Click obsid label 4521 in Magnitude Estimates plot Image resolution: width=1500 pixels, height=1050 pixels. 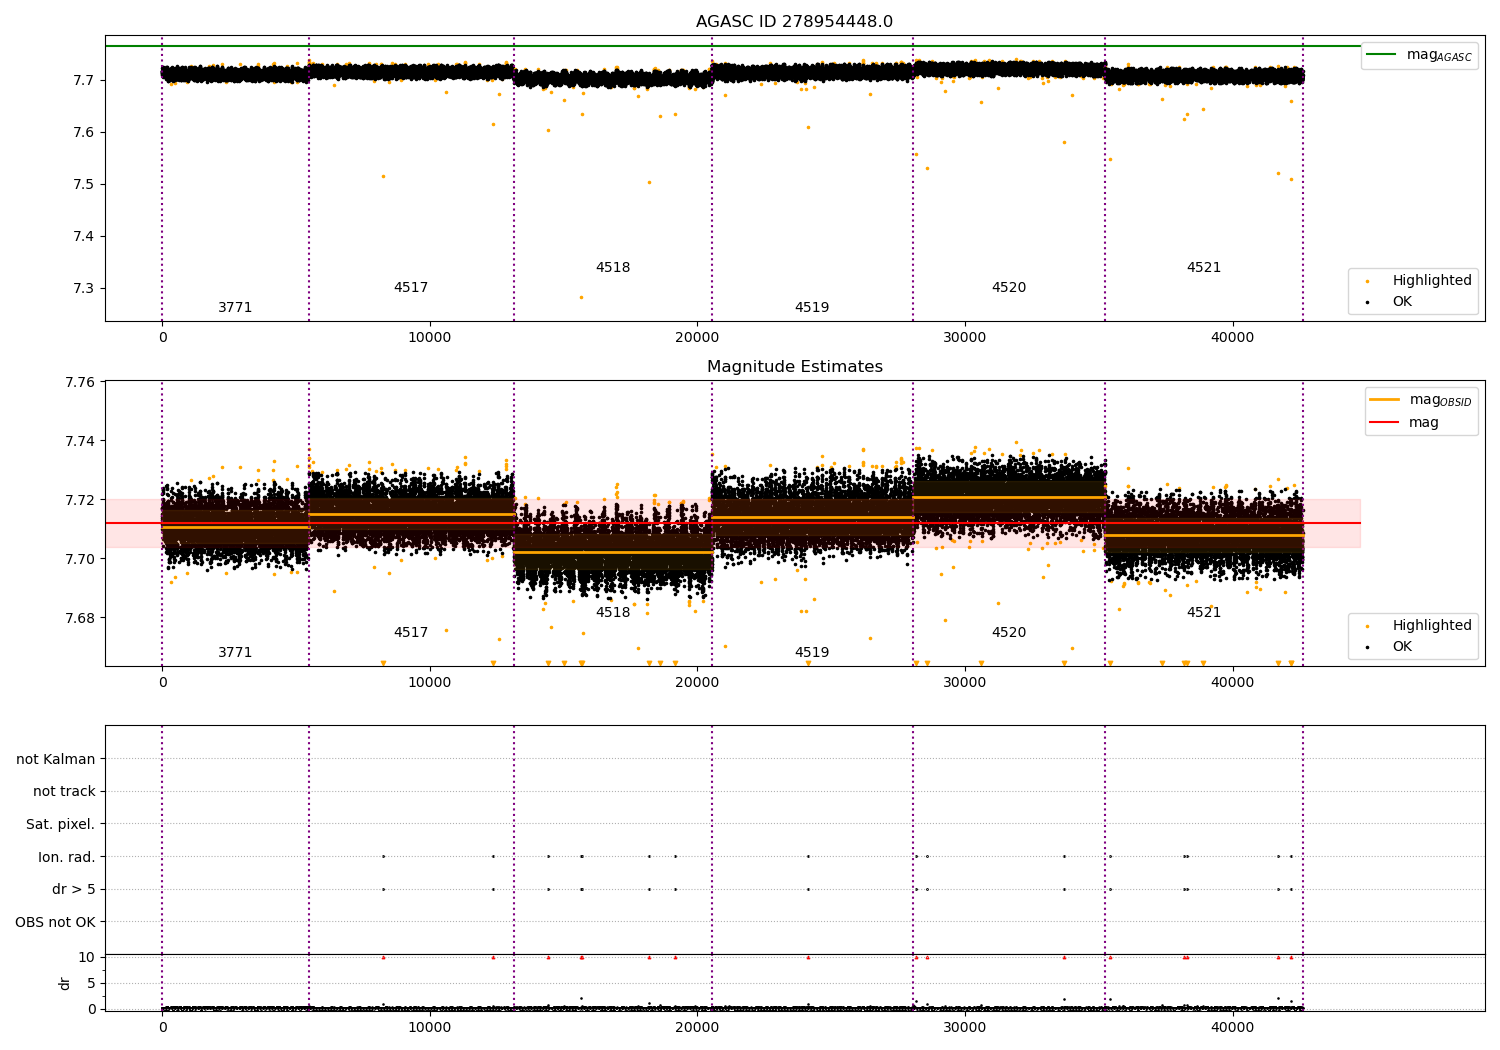[1204, 612]
